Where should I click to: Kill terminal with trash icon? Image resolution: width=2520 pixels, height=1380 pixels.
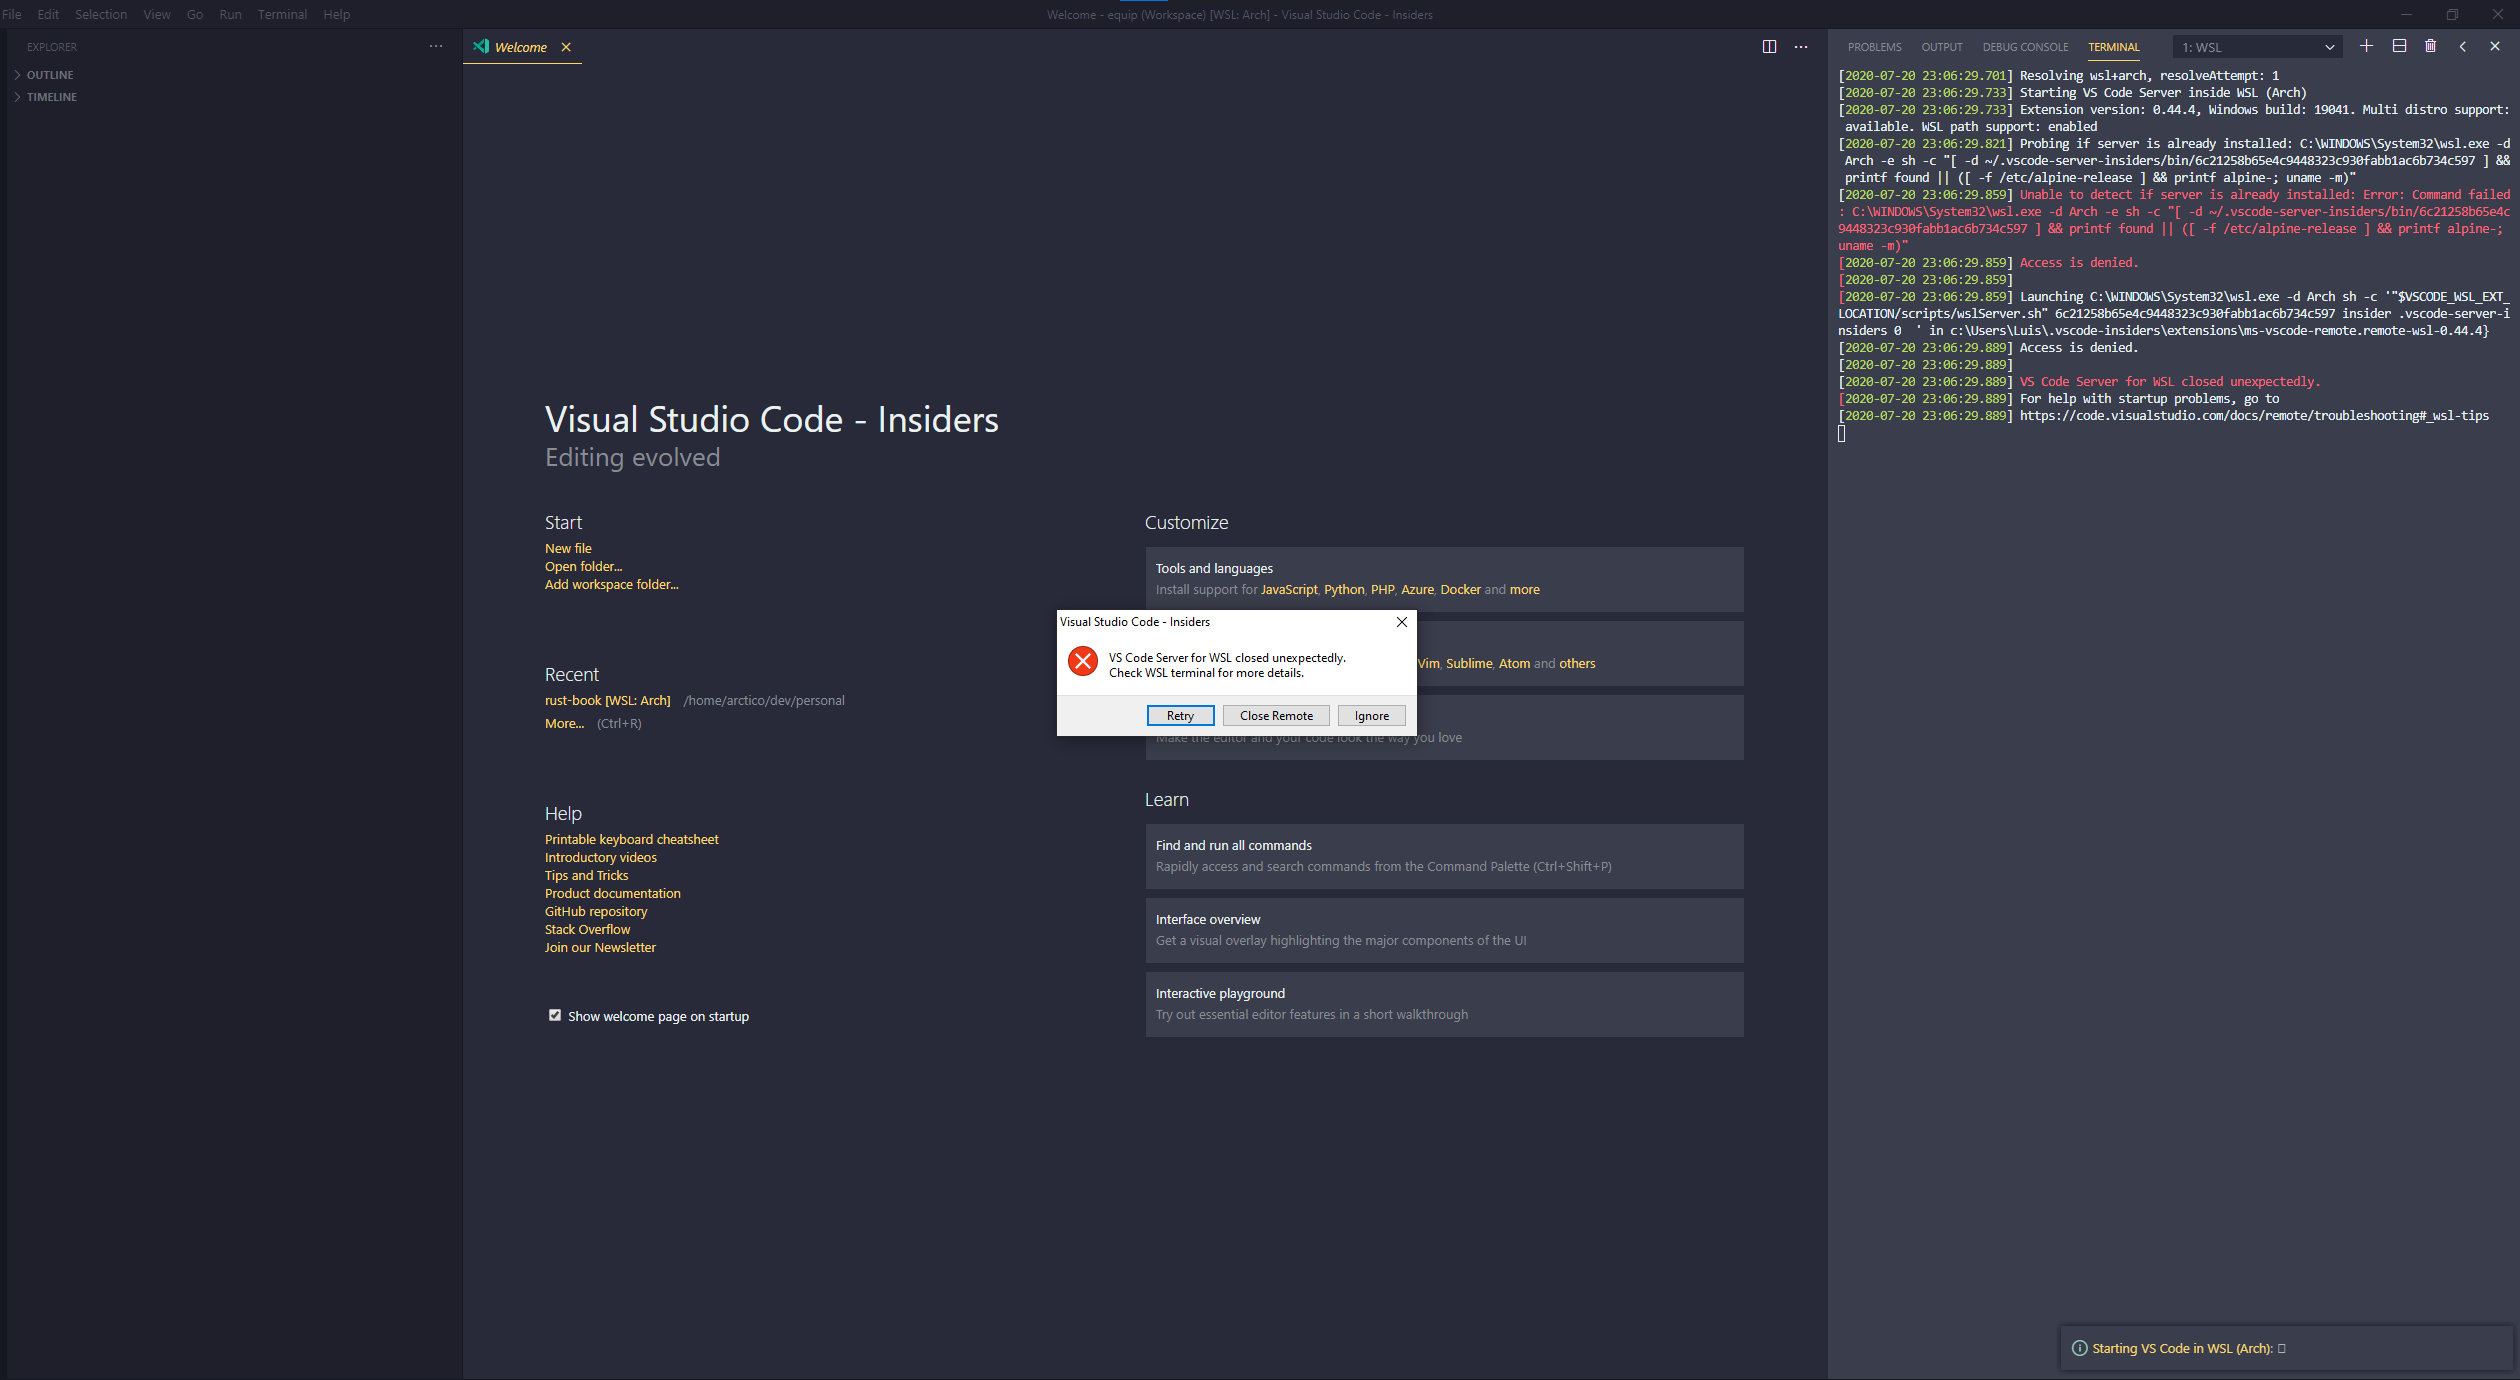[x=2431, y=46]
